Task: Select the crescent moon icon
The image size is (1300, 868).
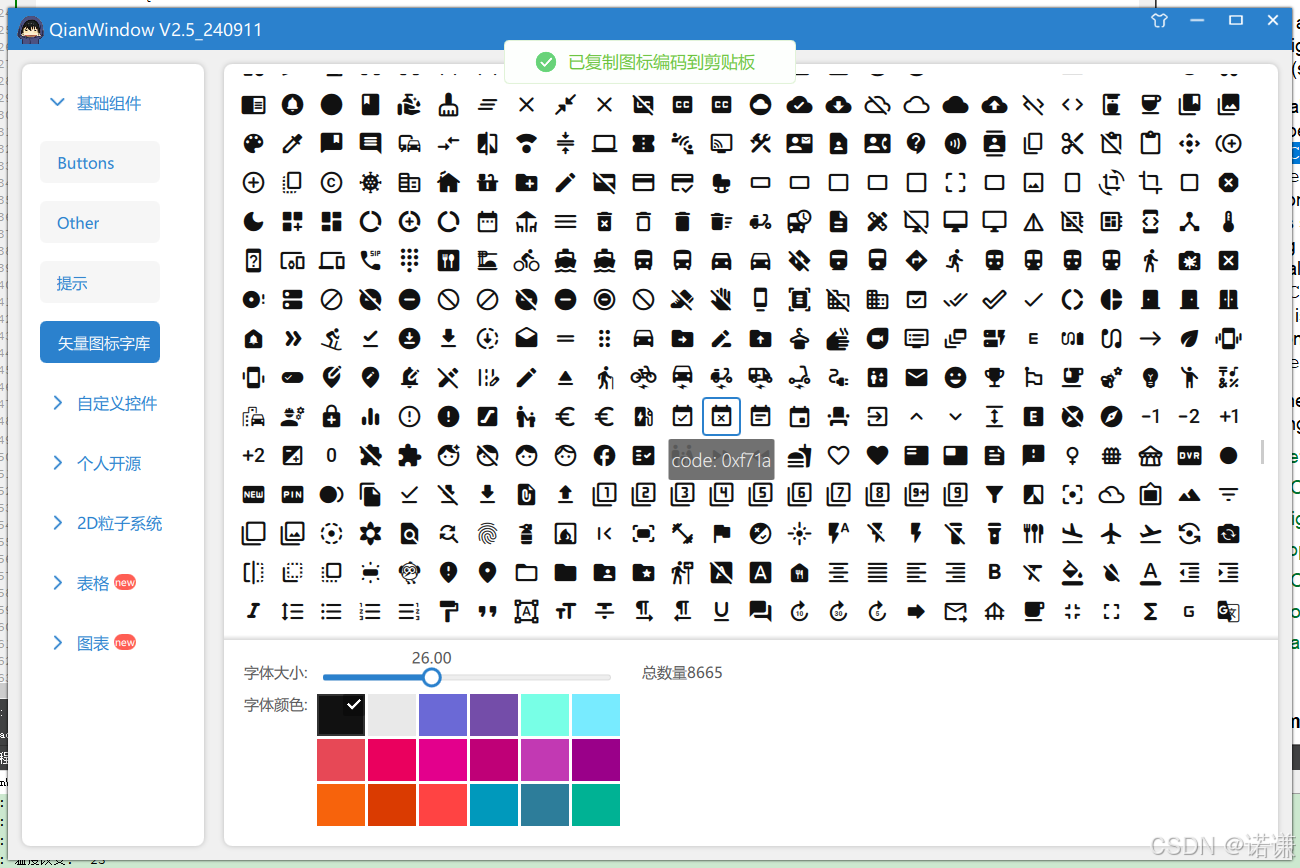Action: tap(253, 221)
